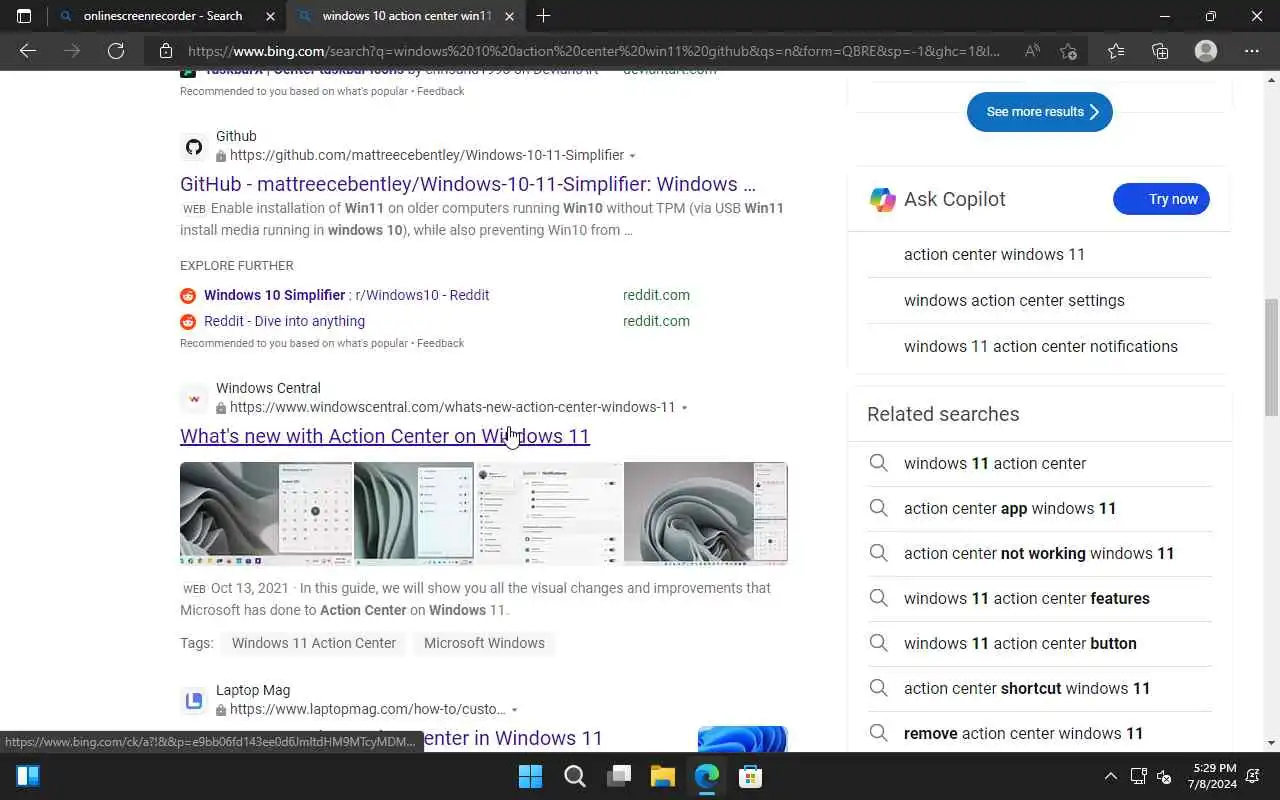
Task: Expand options arrow beside laptopmag URL
Action: 514,710
